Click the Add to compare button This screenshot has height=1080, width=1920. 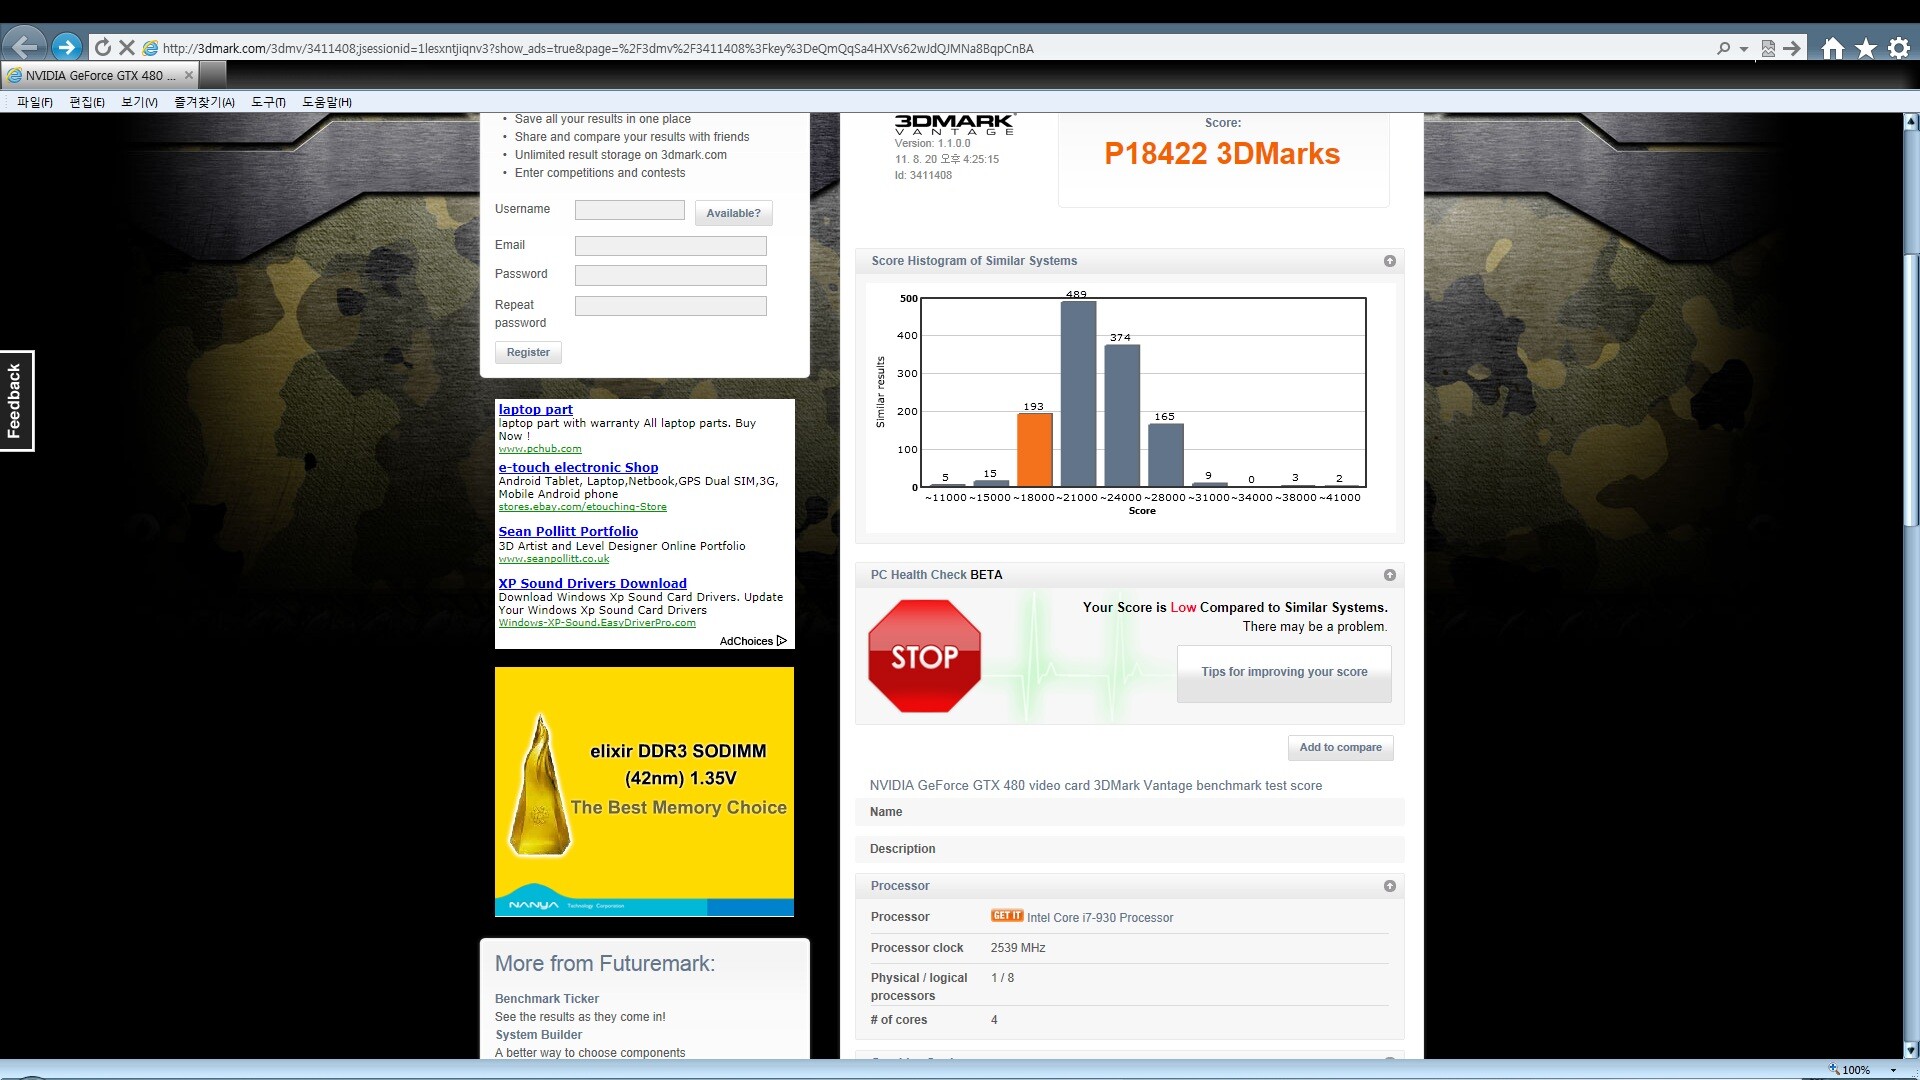click(1340, 747)
